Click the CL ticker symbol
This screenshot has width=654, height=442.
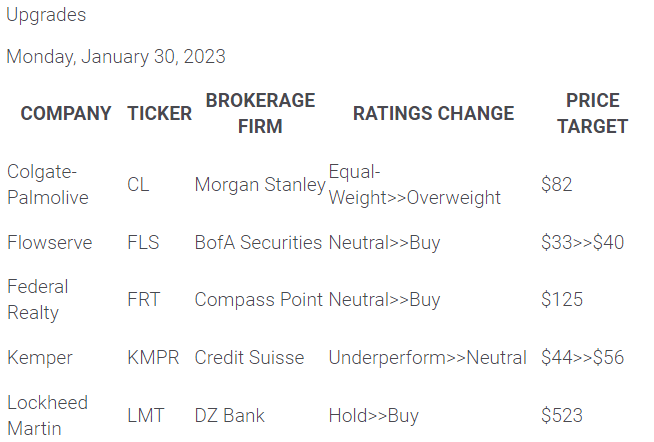coord(138,184)
